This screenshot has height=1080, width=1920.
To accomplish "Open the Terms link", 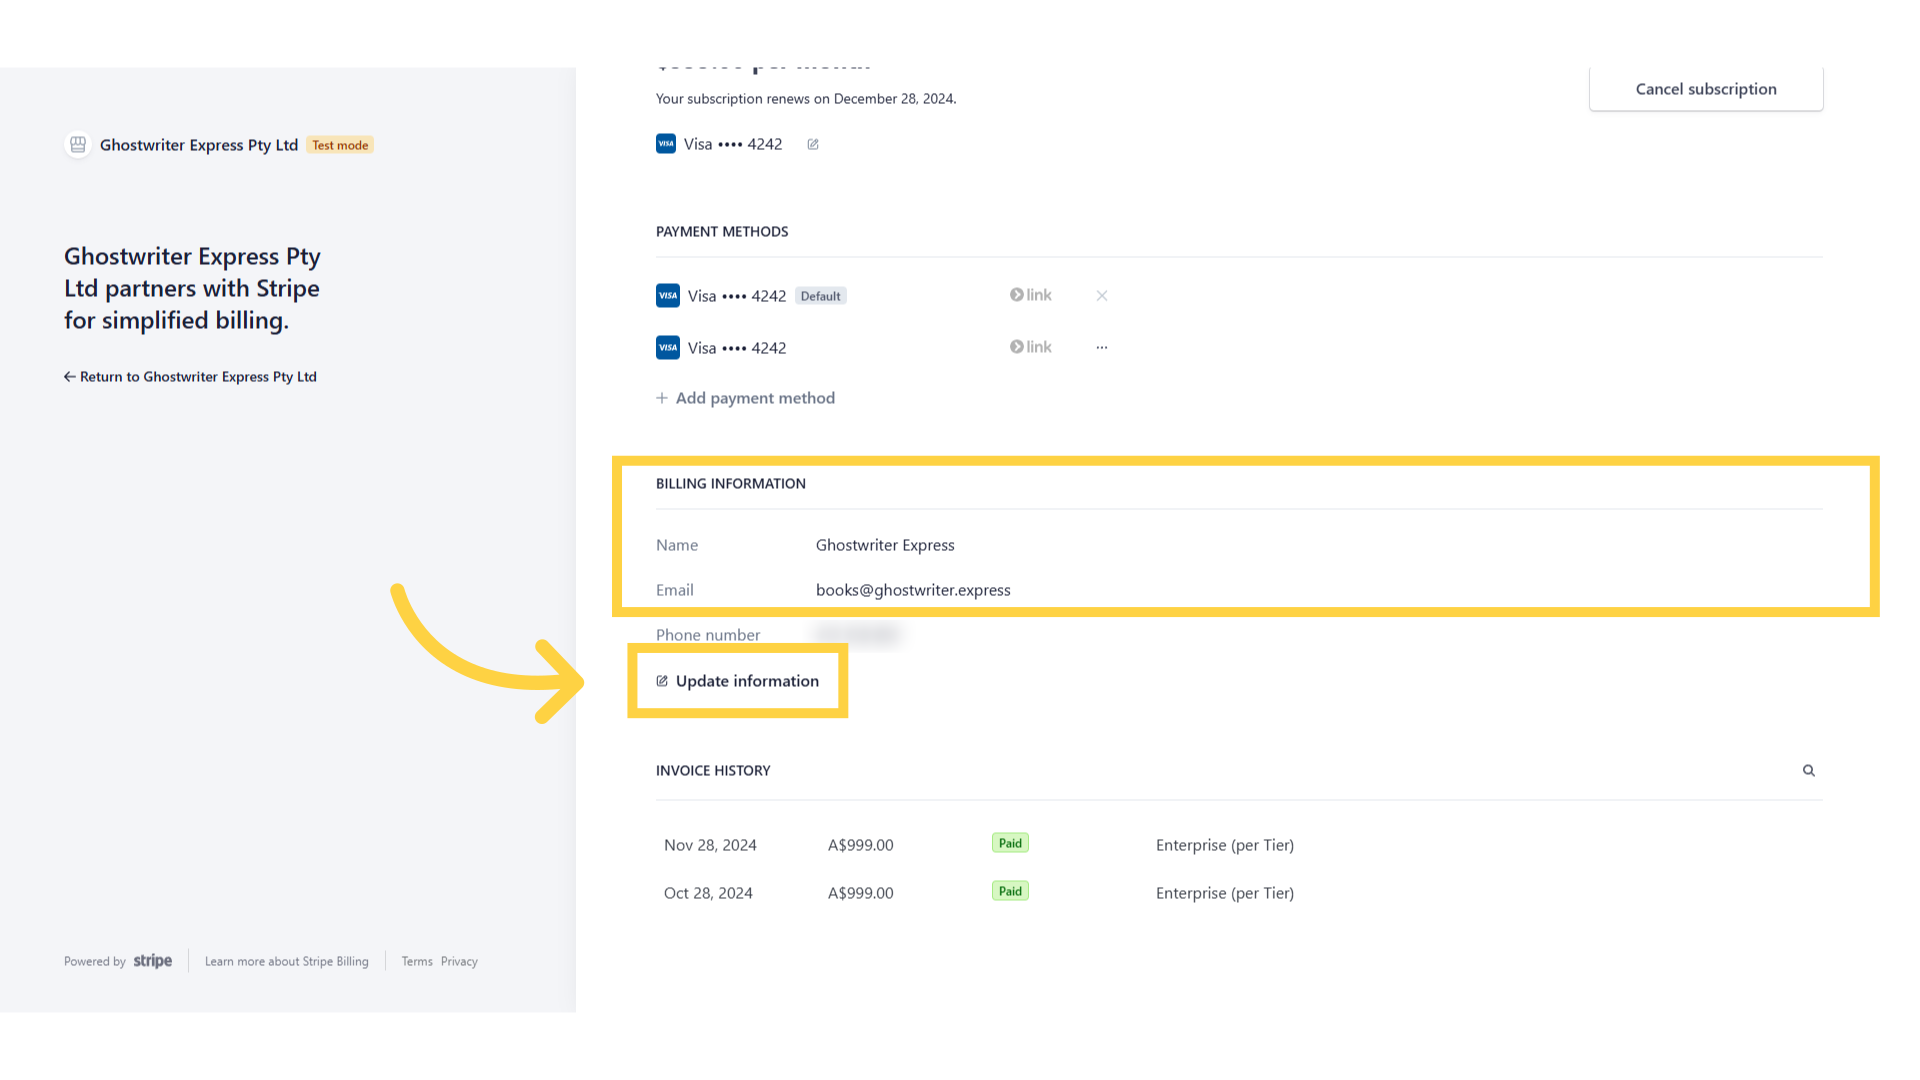I will 417,961.
